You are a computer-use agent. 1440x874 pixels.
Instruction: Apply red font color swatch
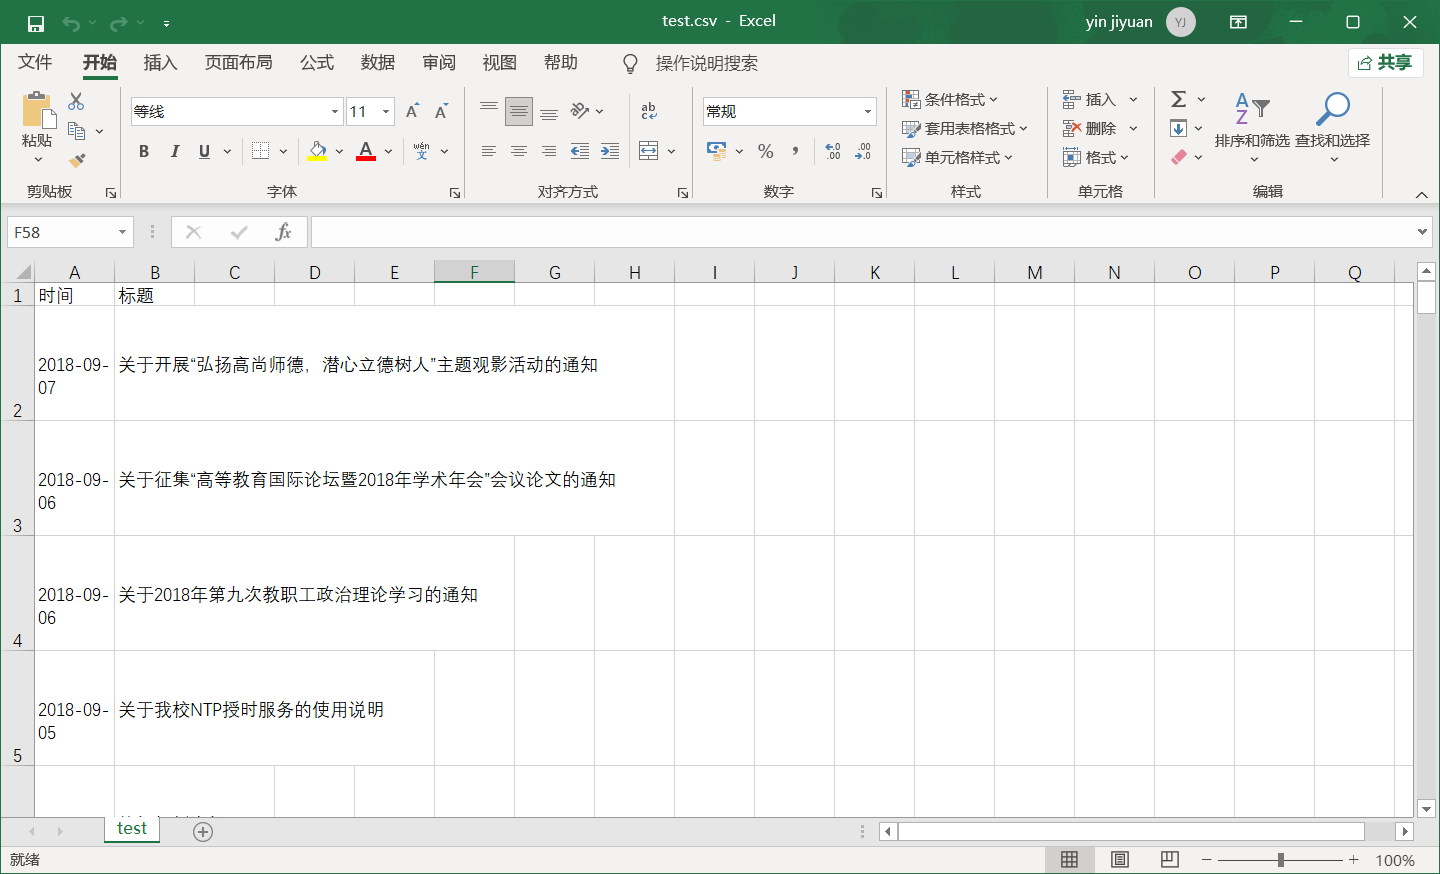(x=366, y=151)
